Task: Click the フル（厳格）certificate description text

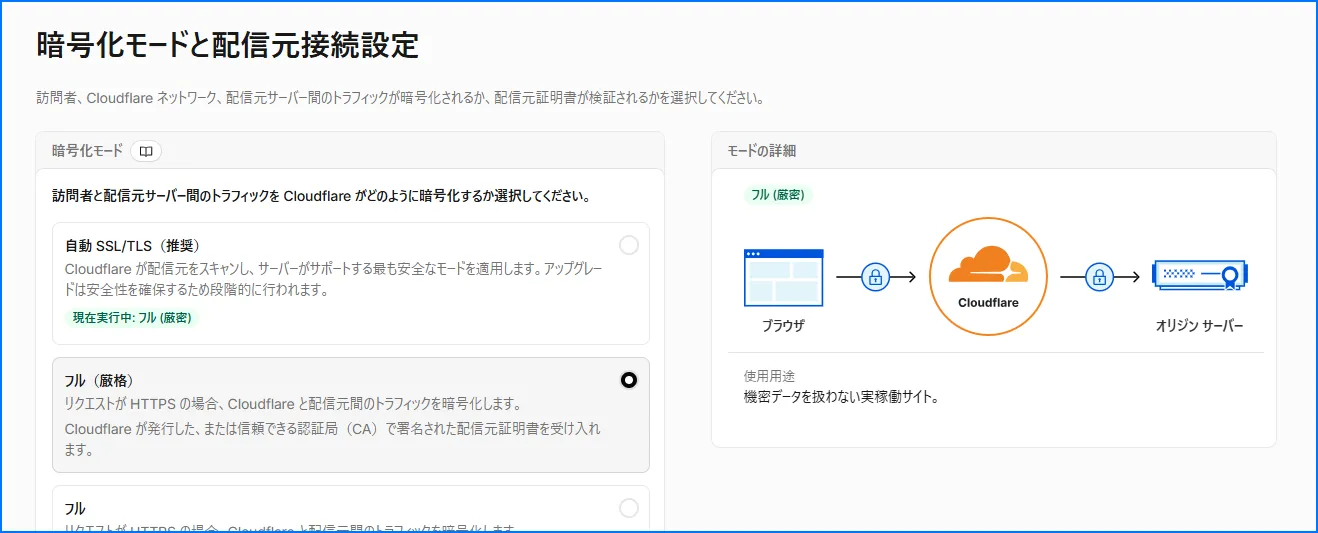Action: tap(333, 439)
